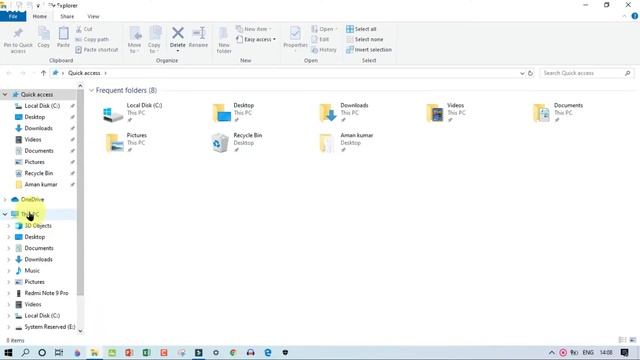Open the Documents frequent folder
This screenshot has height=360, width=640.
pos(558,113)
